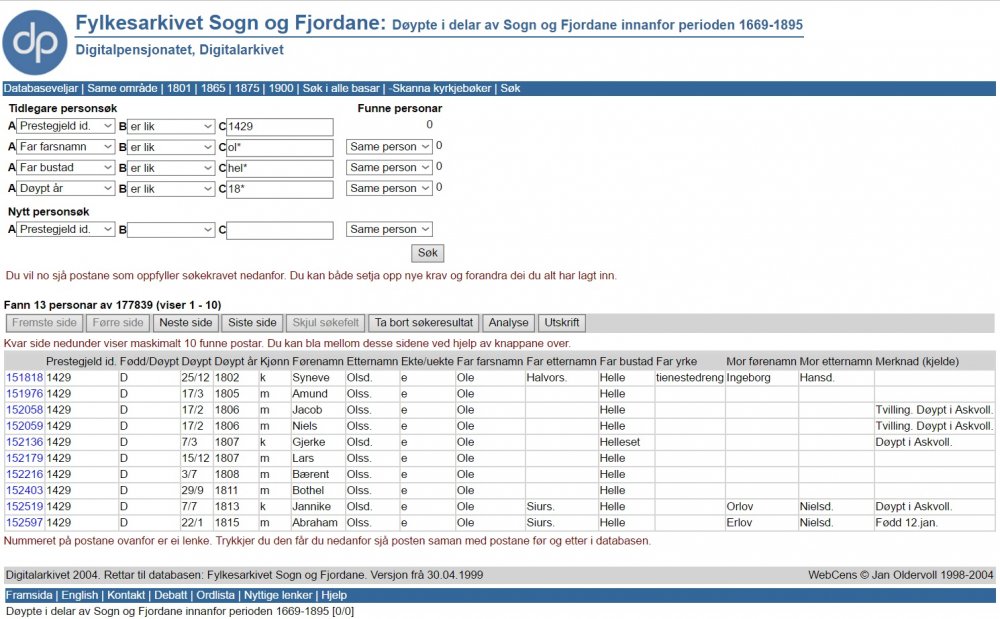Open the 'Skanna kyrkjebøker' menu link
Image resolution: width=1000 pixels, height=619 pixels.
(x=441, y=88)
